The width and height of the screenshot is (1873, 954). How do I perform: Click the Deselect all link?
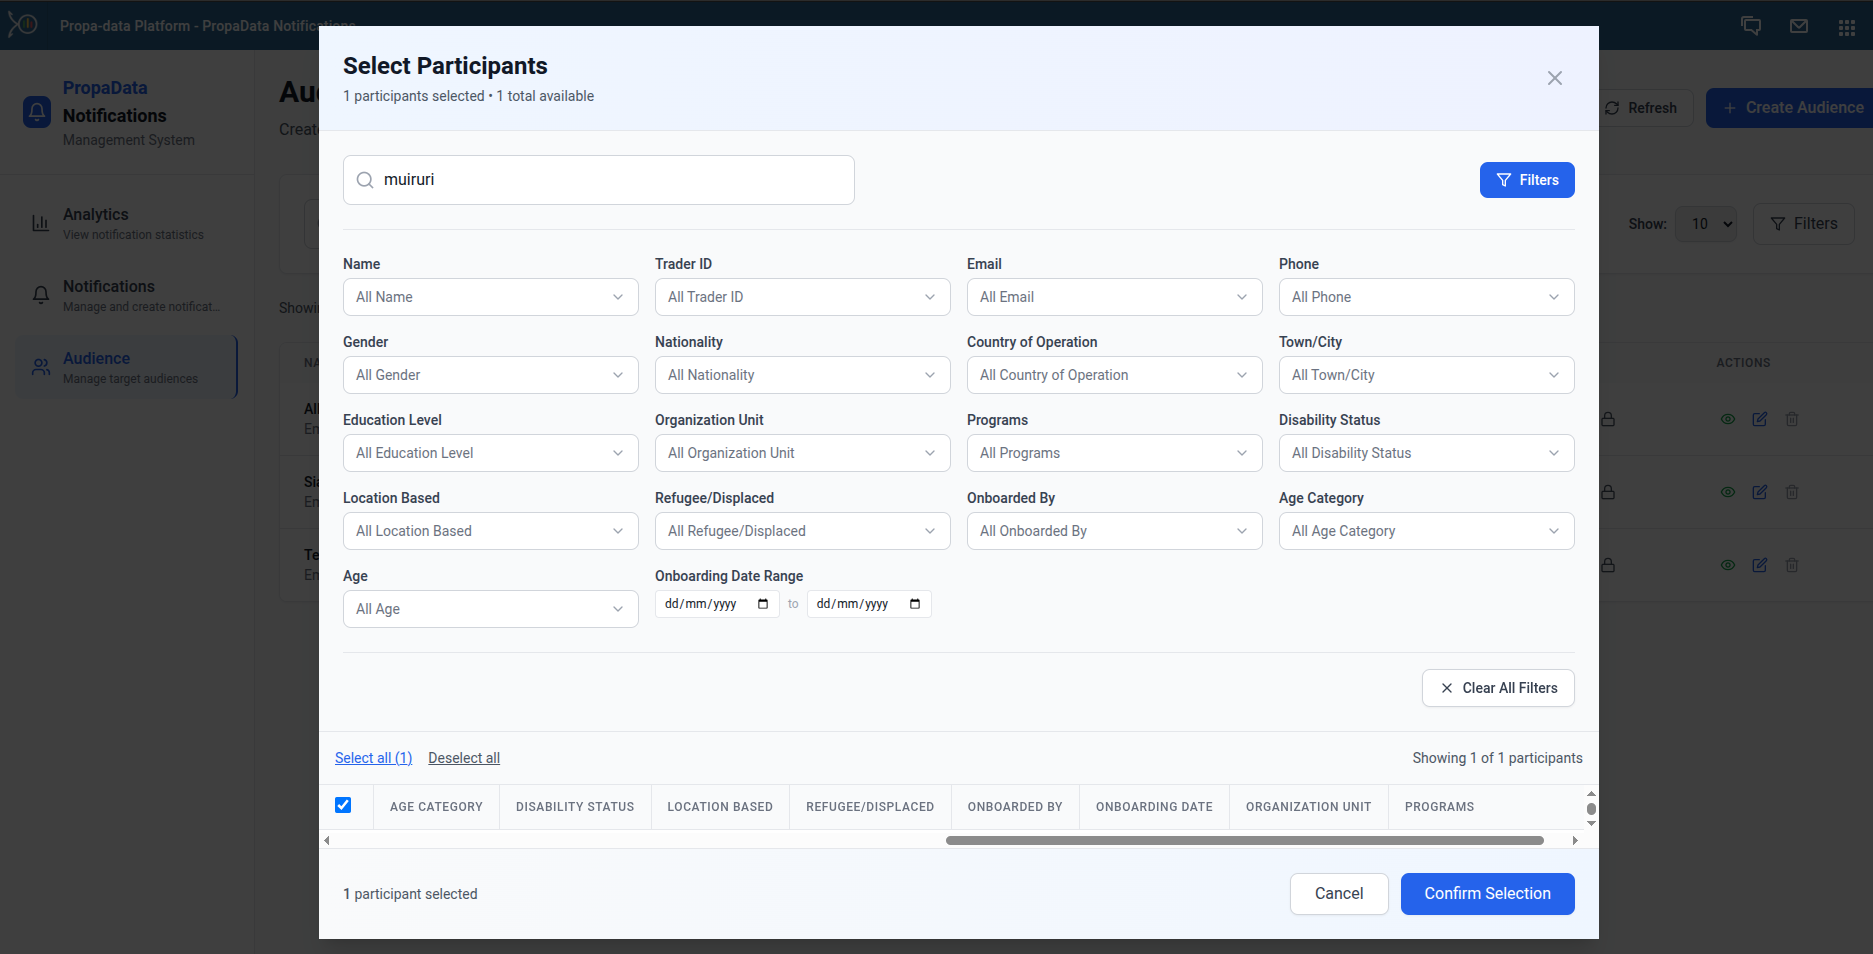(x=464, y=758)
